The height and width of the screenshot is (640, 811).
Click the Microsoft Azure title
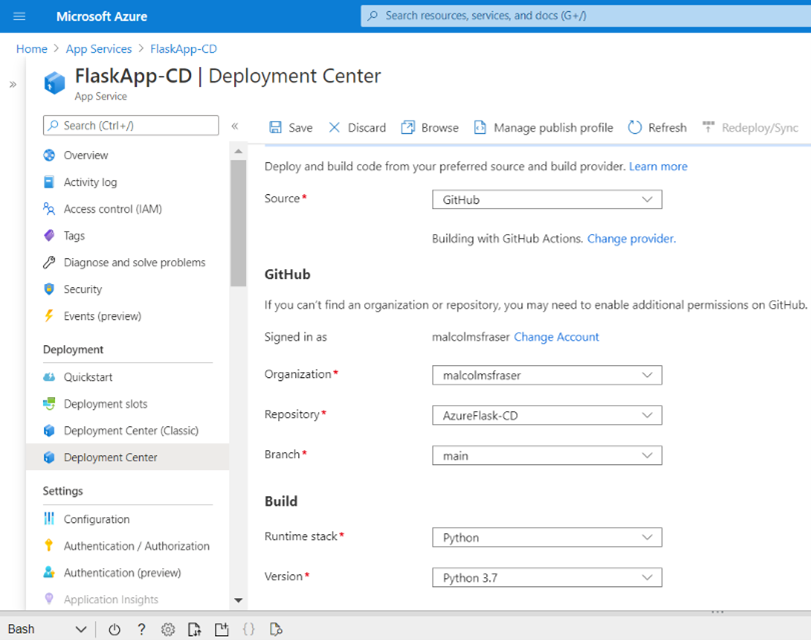click(102, 17)
